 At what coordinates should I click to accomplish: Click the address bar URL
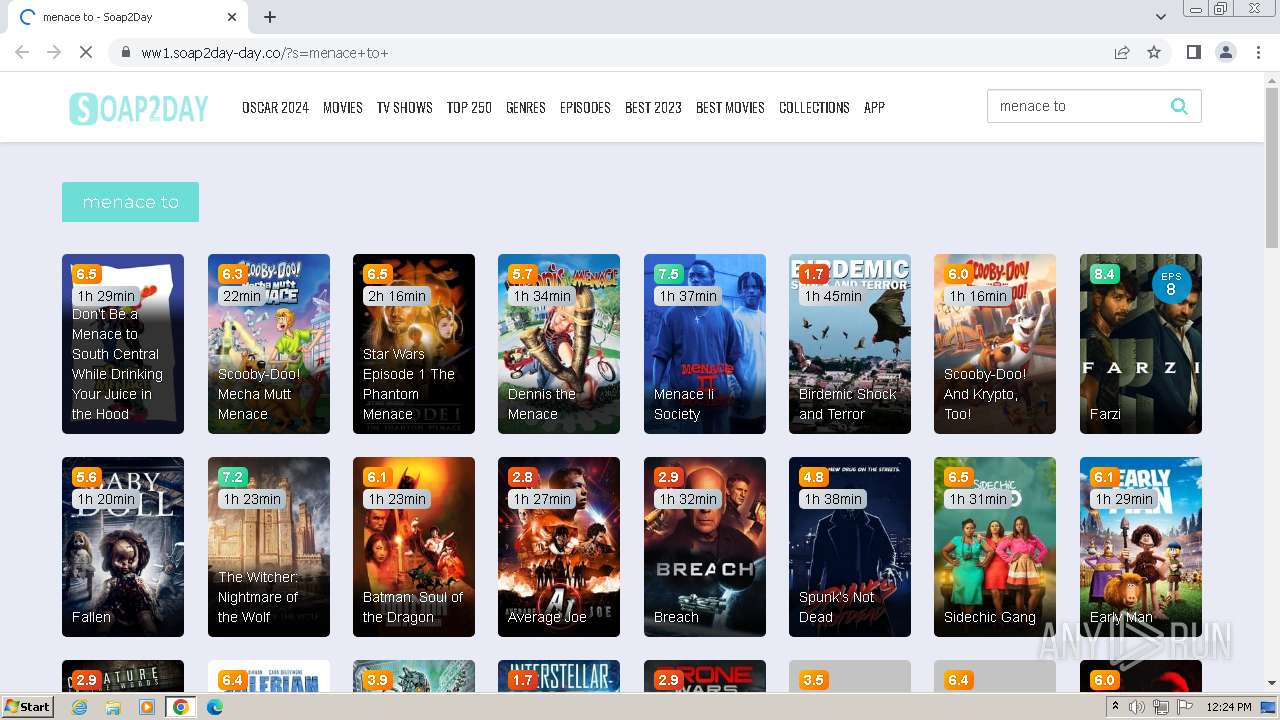pos(264,52)
